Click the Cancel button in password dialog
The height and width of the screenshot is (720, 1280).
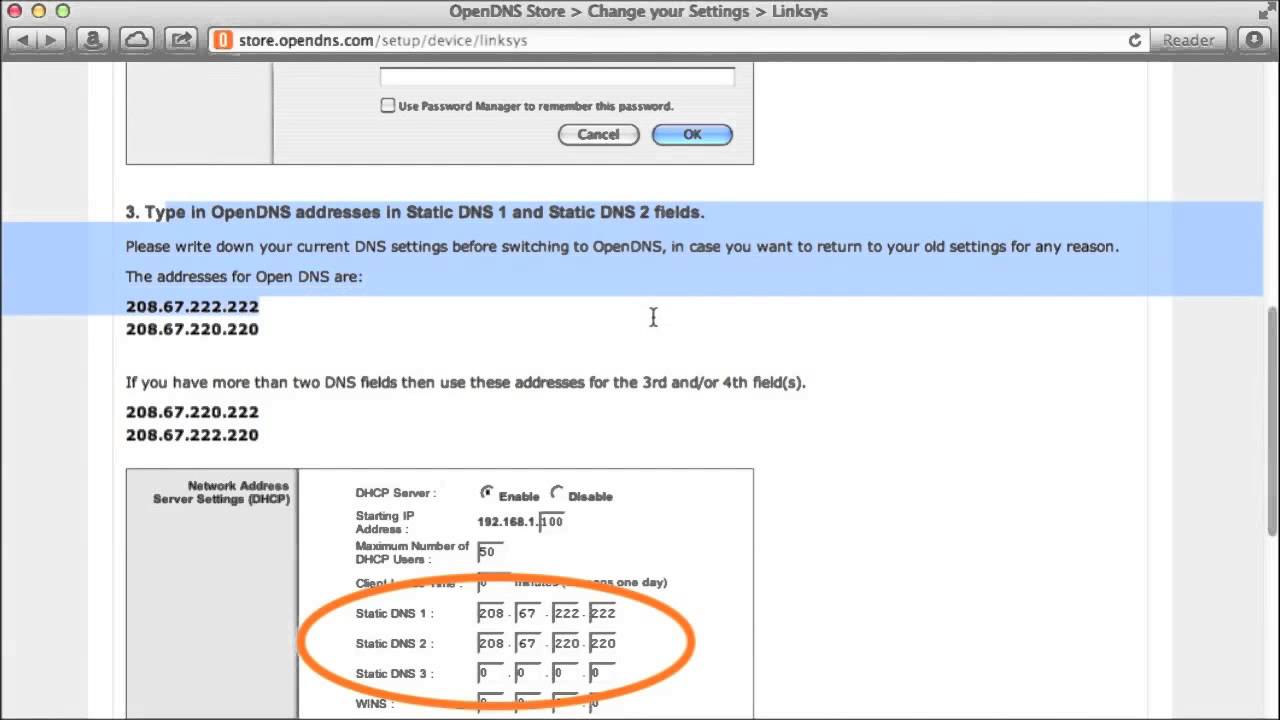click(x=598, y=134)
